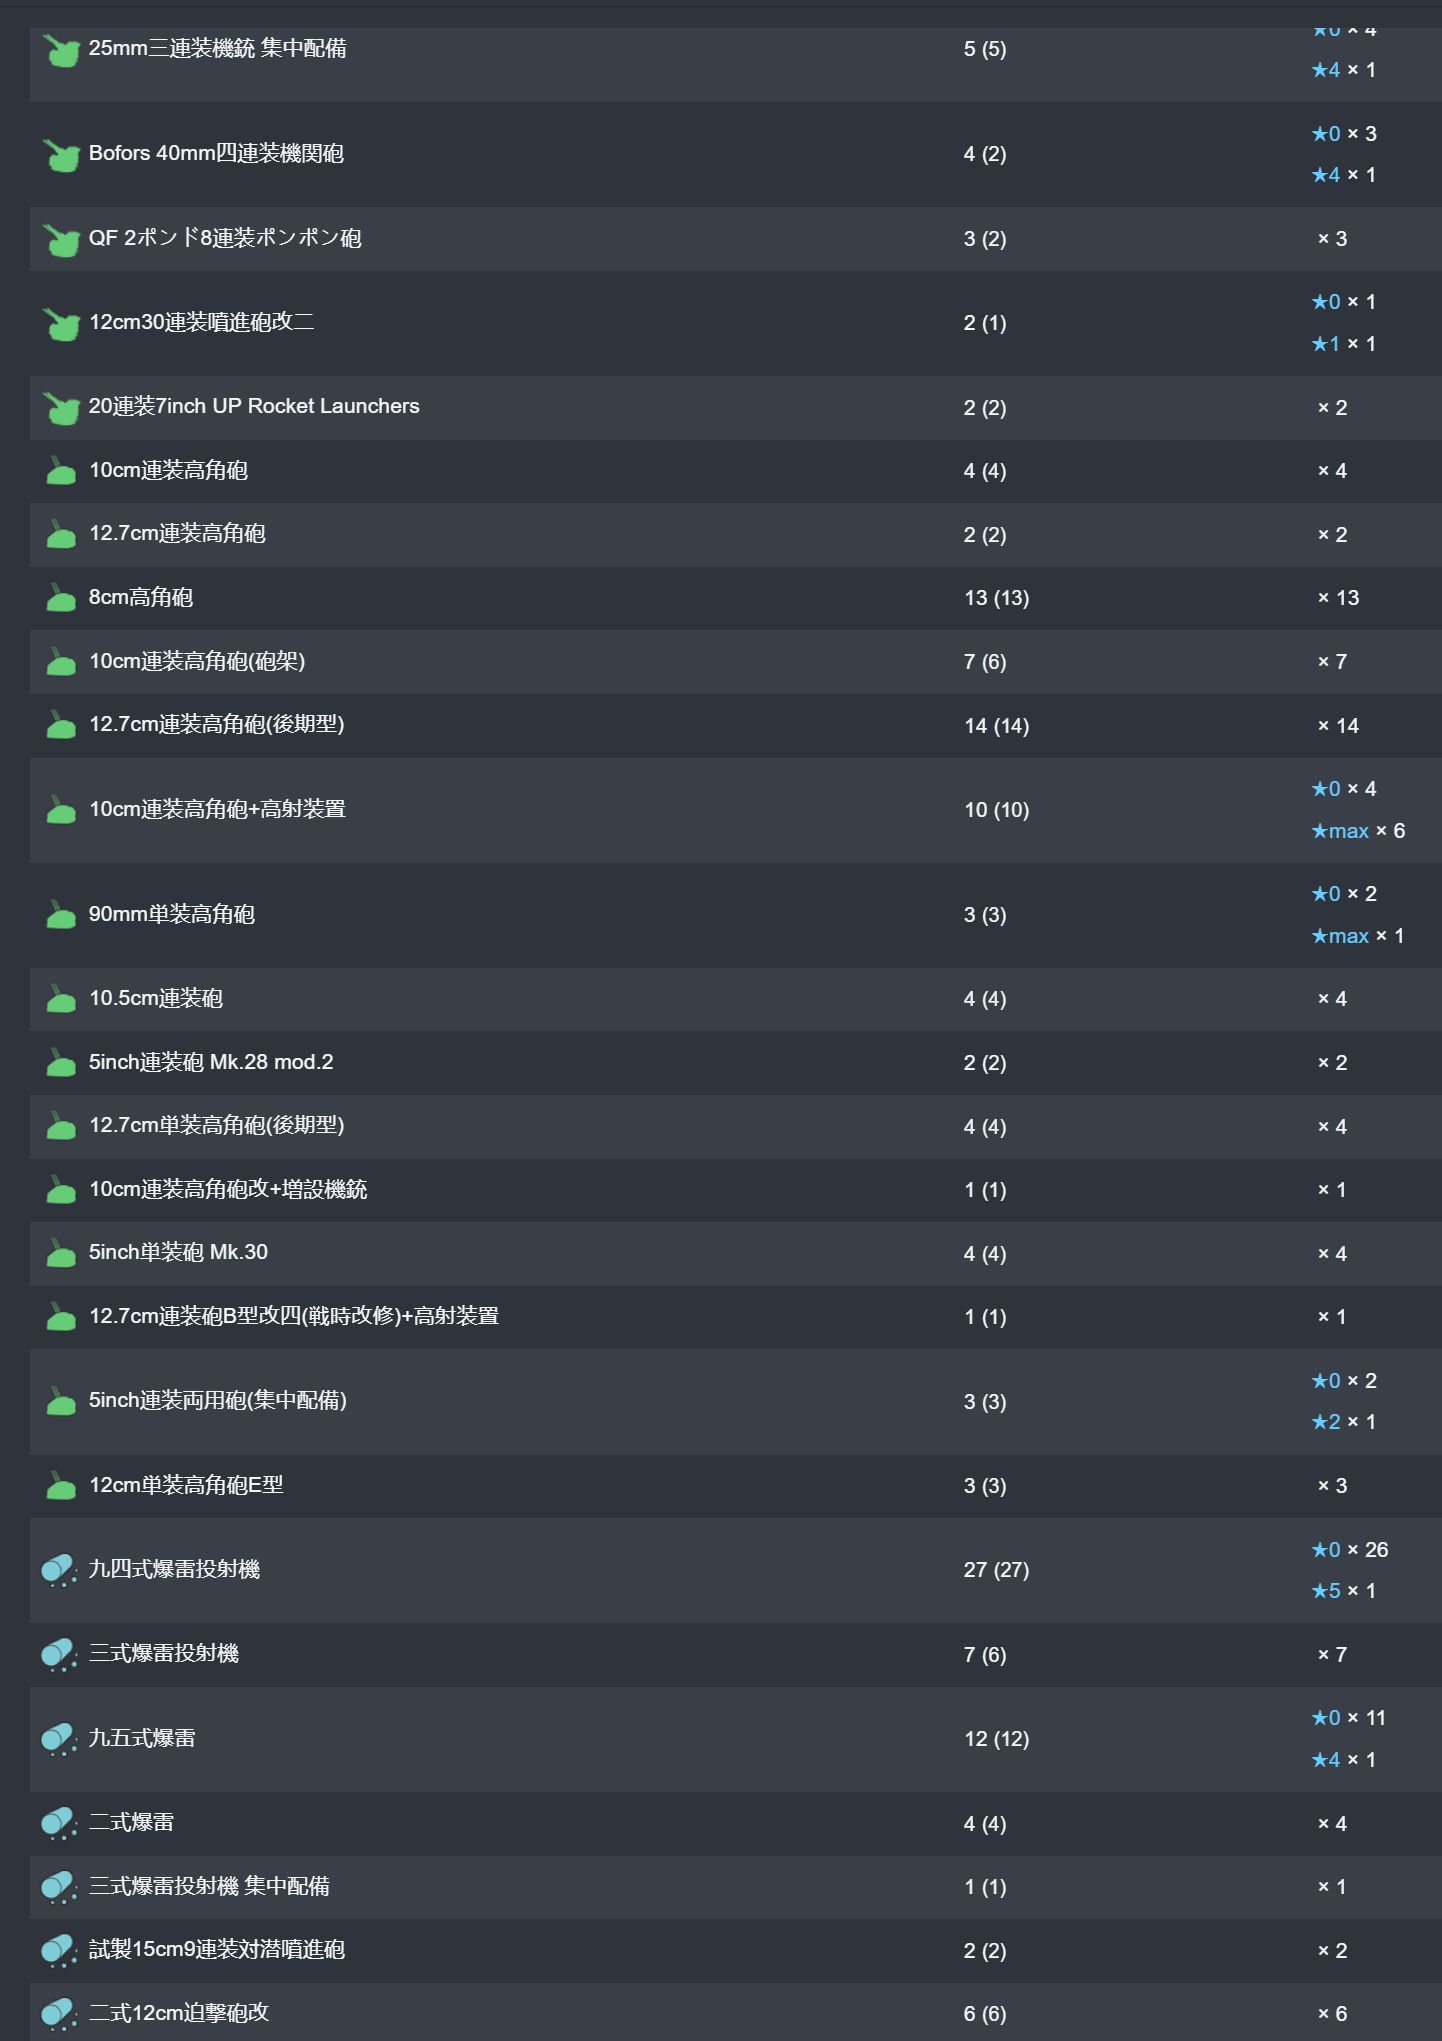
Task: Click the icon beside 20連装7inch UP Rocket Launchers
Action: click(x=61, y=408)
